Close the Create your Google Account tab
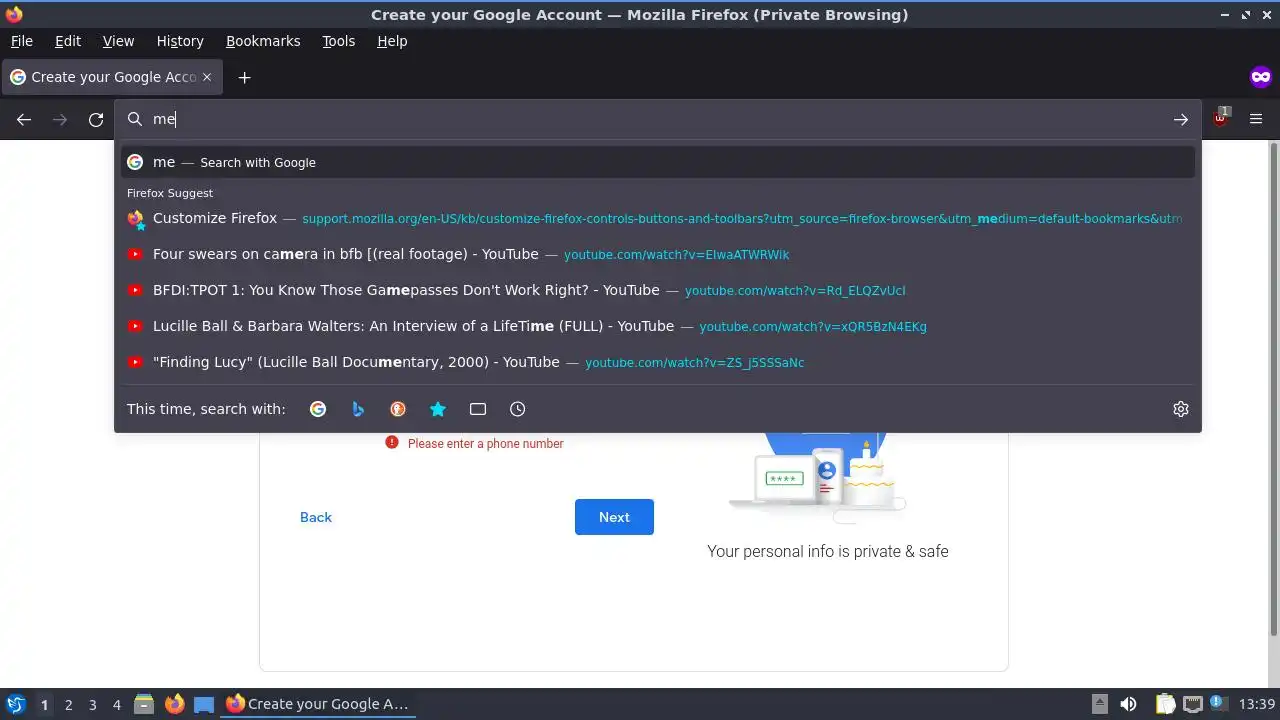The width and height of the screenshot is (1280, 720). click(x=207, y=77)
